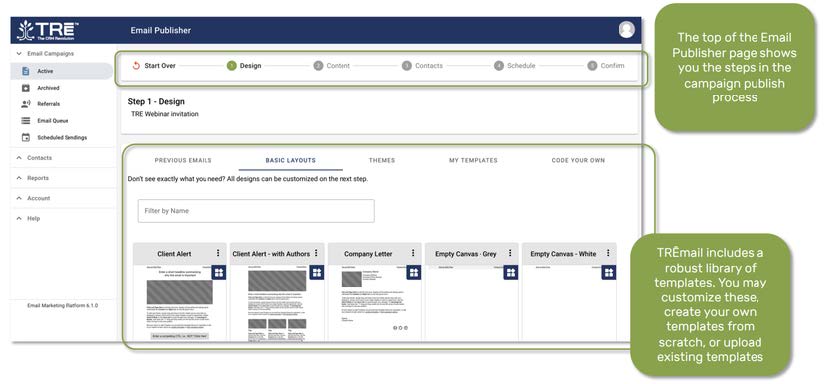Image resolution: width=827 pixels, height=384 pixels.
Task: Switch to Themes tab
Action: point(382,160)
